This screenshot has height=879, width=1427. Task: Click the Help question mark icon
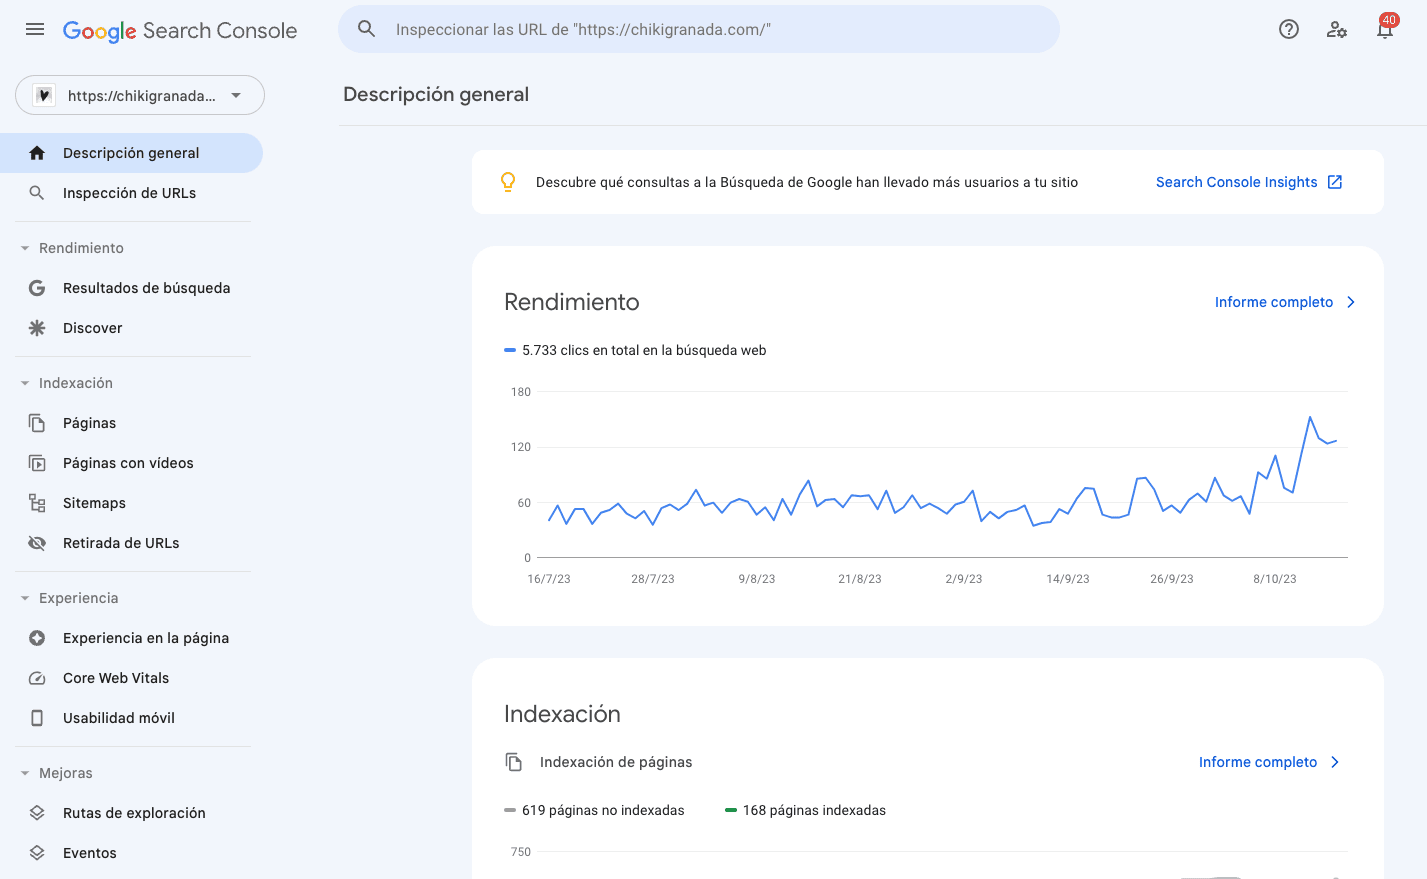tap(1289, 29)
